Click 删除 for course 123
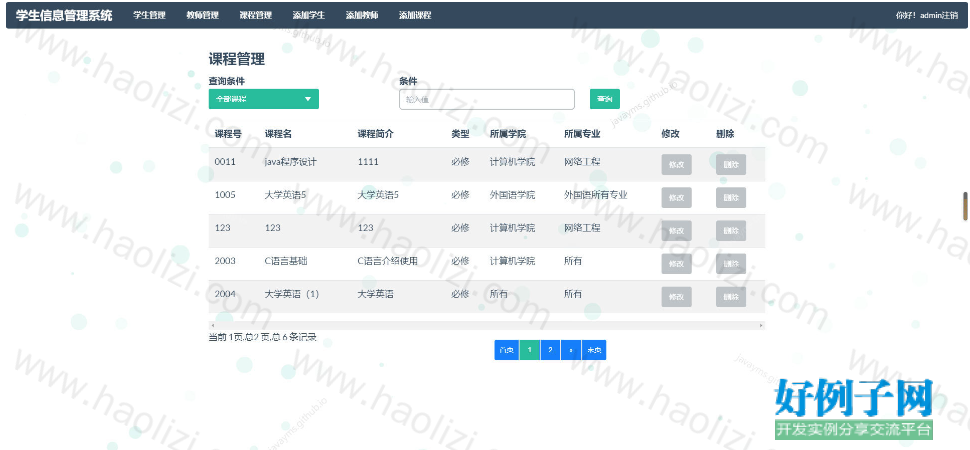This screenshot has height=450, width=970. pyautogui.click(x=731, y=230)
